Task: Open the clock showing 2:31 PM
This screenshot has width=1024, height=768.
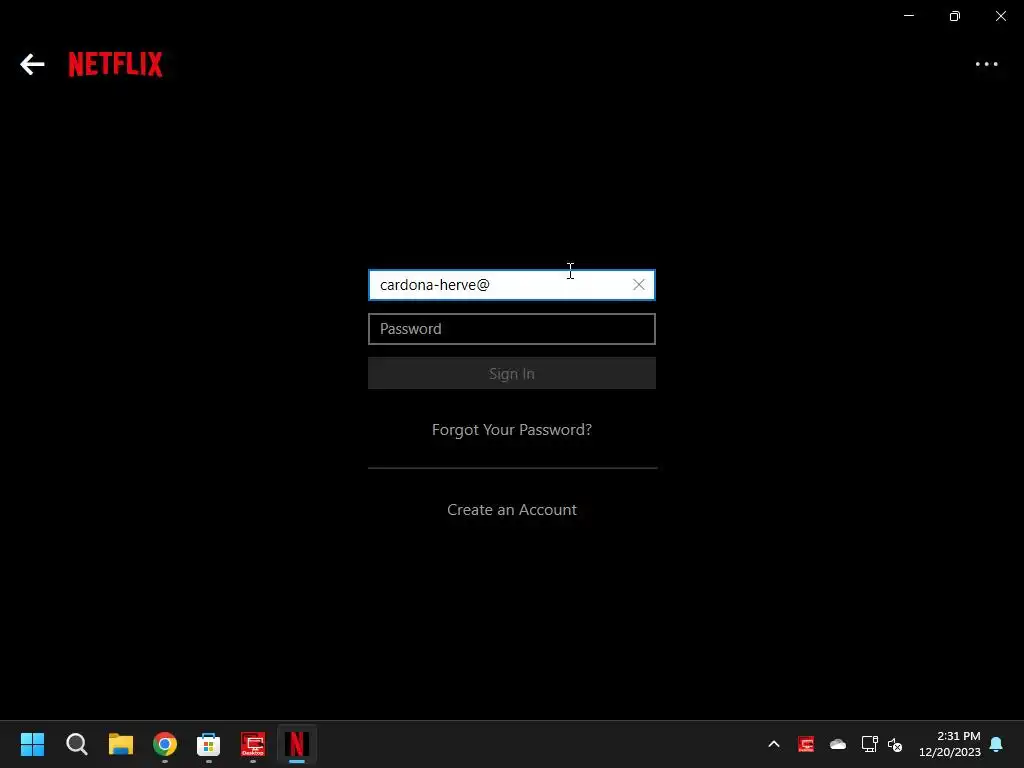Action: [950, 744]
